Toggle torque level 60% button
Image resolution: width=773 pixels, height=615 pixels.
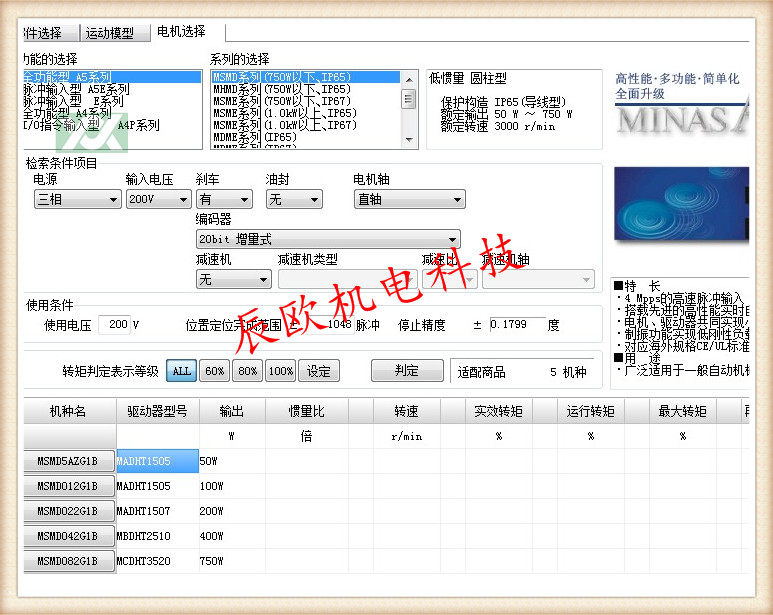tap(214, 371)
